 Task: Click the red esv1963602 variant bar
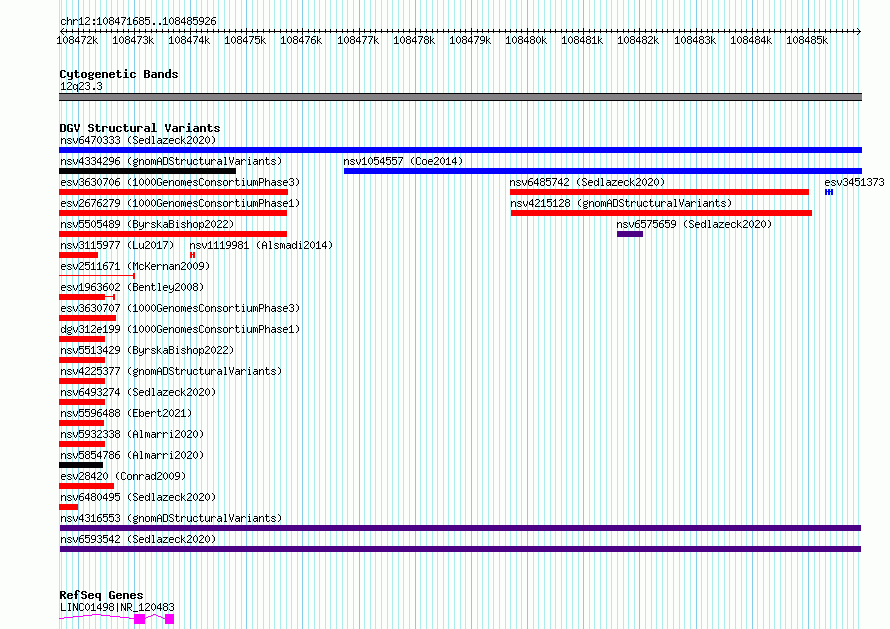click(x=87, y=297)
